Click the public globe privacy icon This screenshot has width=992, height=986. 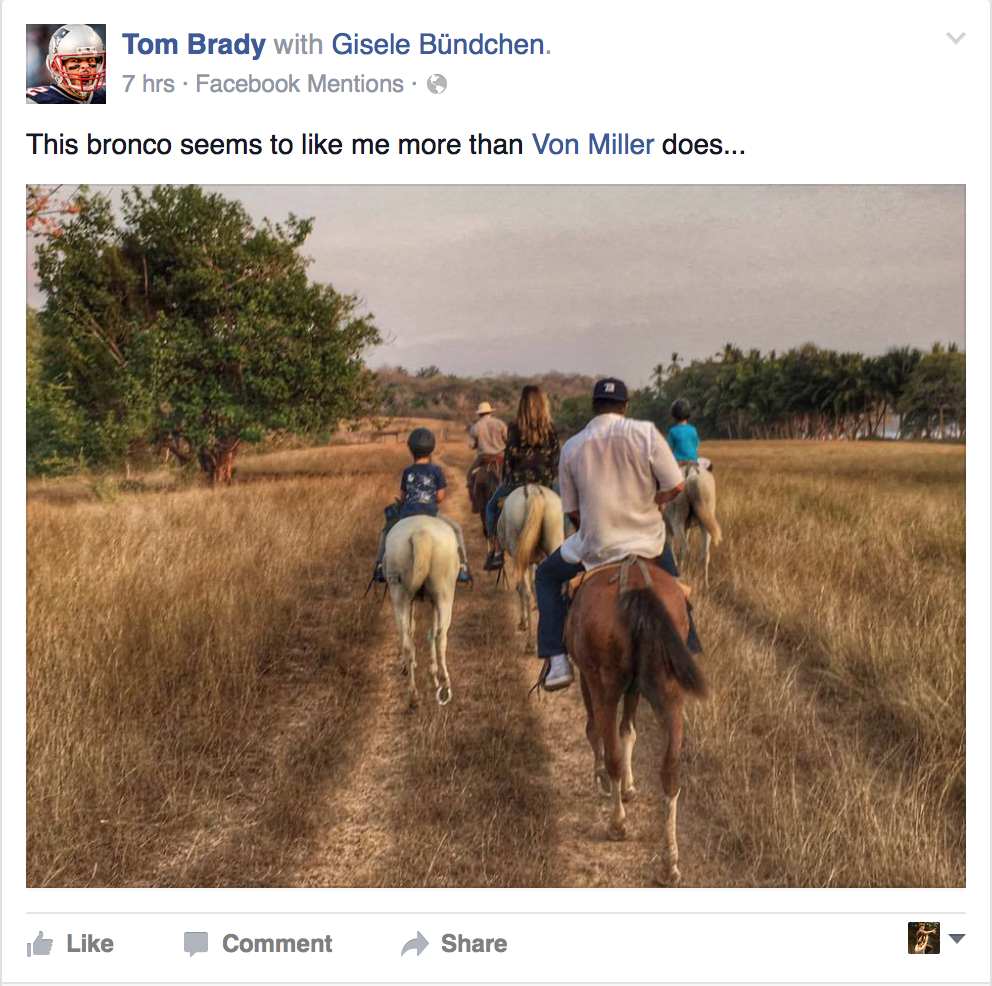(437, 84)
